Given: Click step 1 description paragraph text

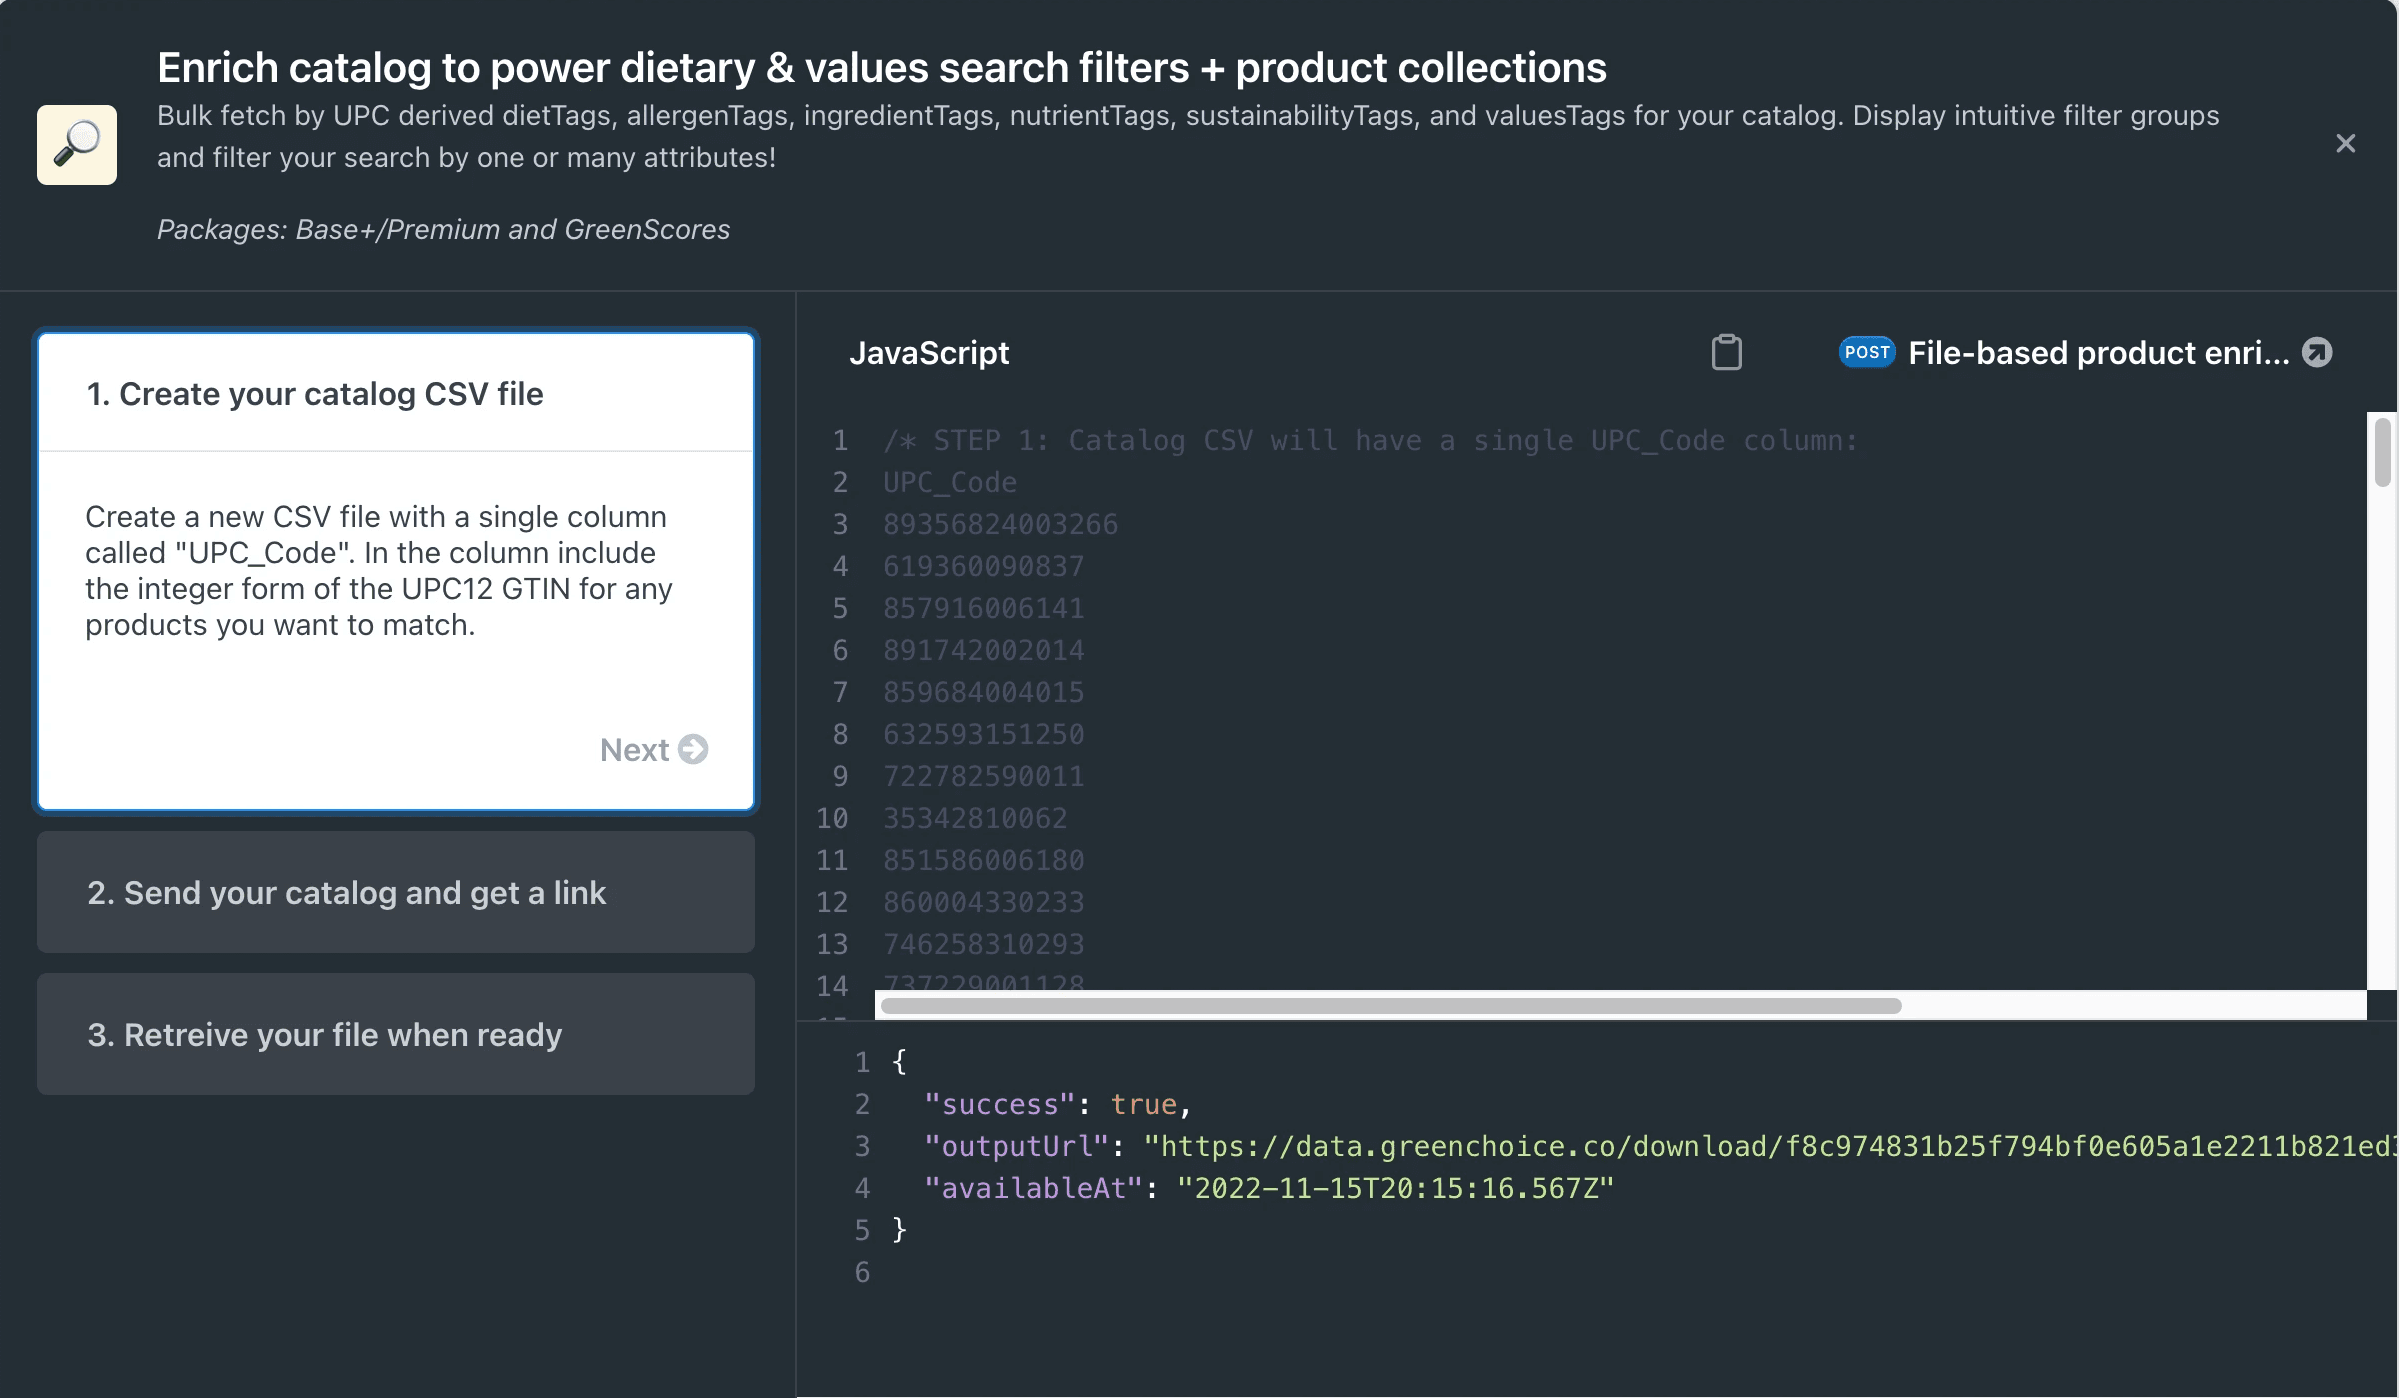Looking at the screenshot, I should (378, 571).
